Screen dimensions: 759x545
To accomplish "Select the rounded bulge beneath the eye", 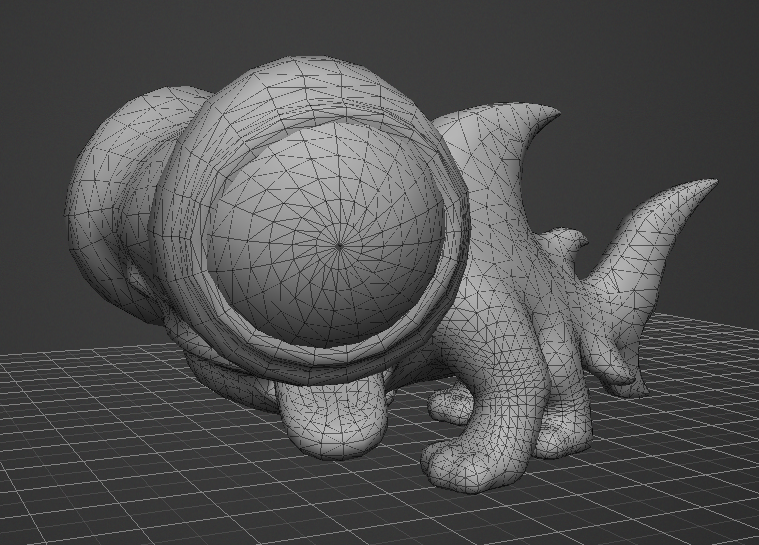I will click(330, 418).
